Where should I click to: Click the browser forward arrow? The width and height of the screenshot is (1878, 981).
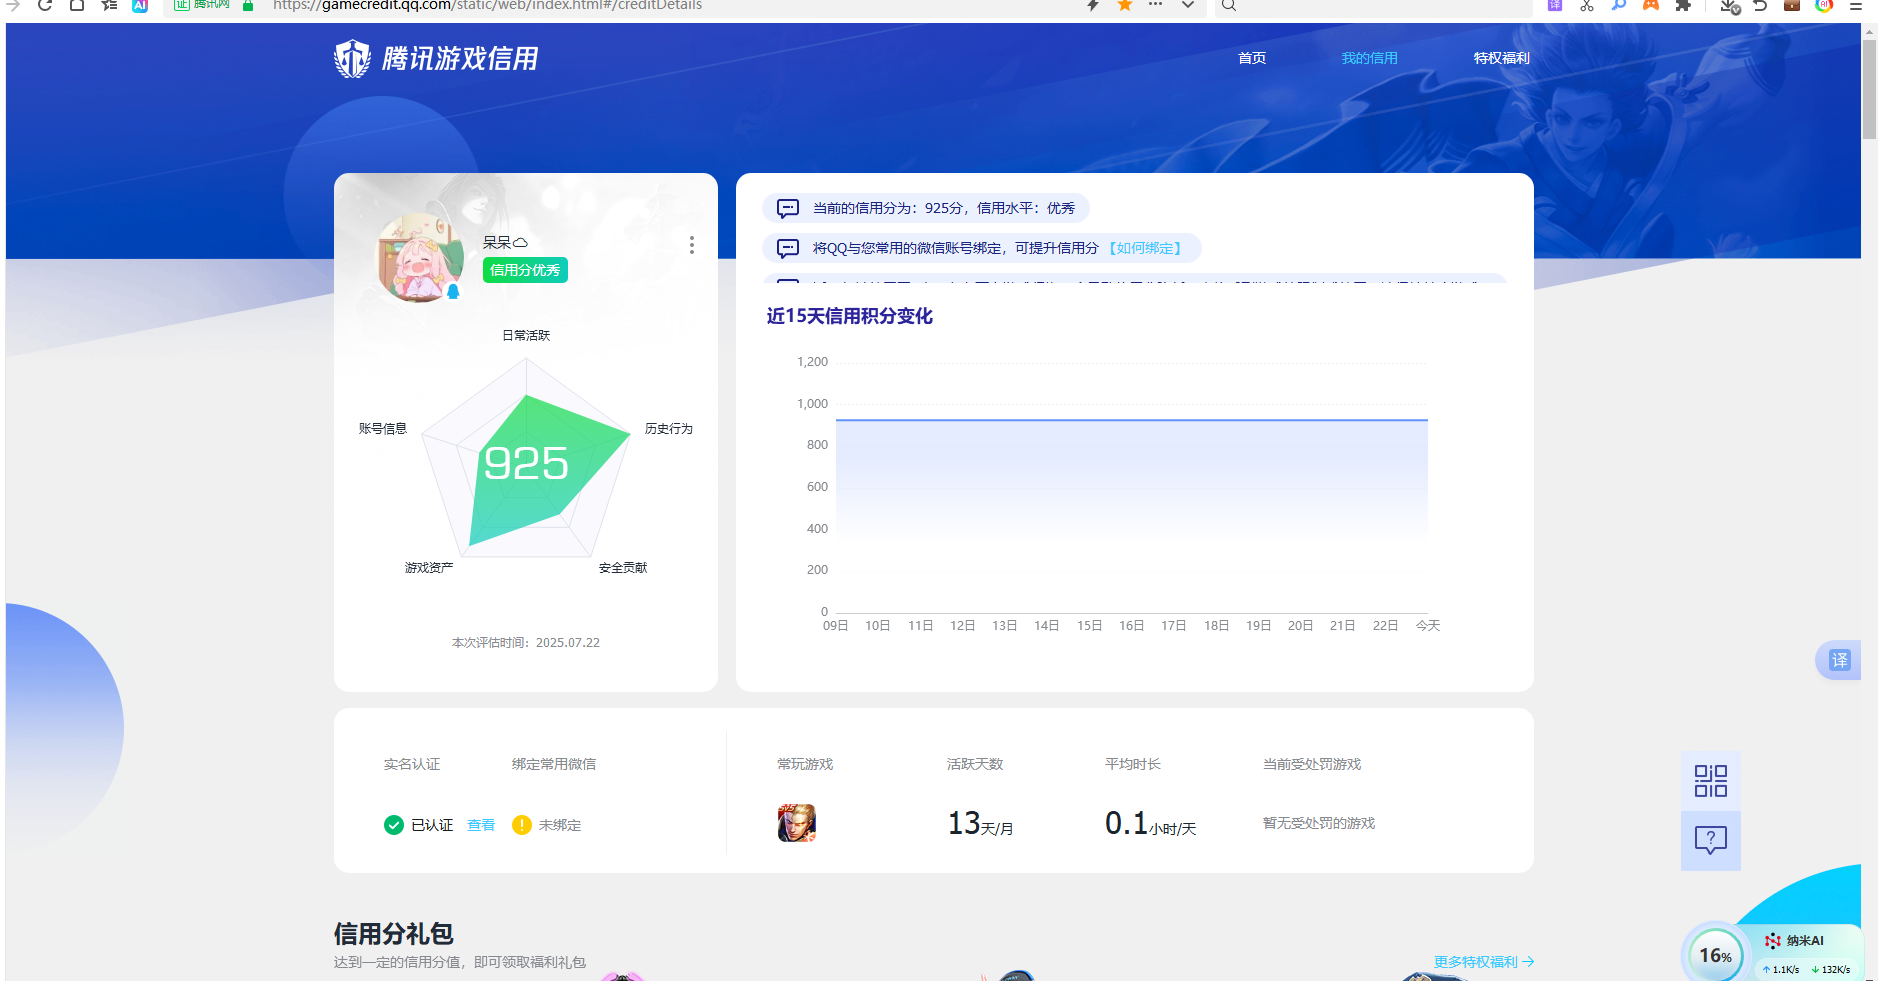point(13,5)
